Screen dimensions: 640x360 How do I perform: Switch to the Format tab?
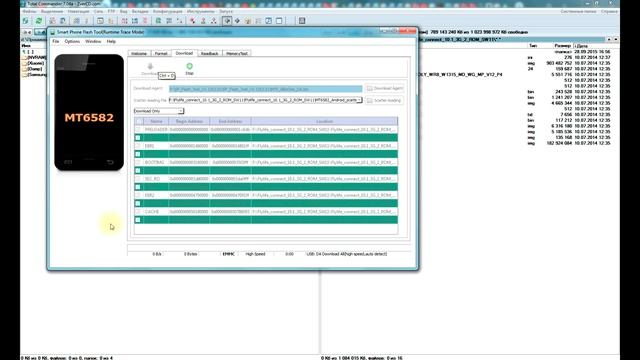click(161, 53)
